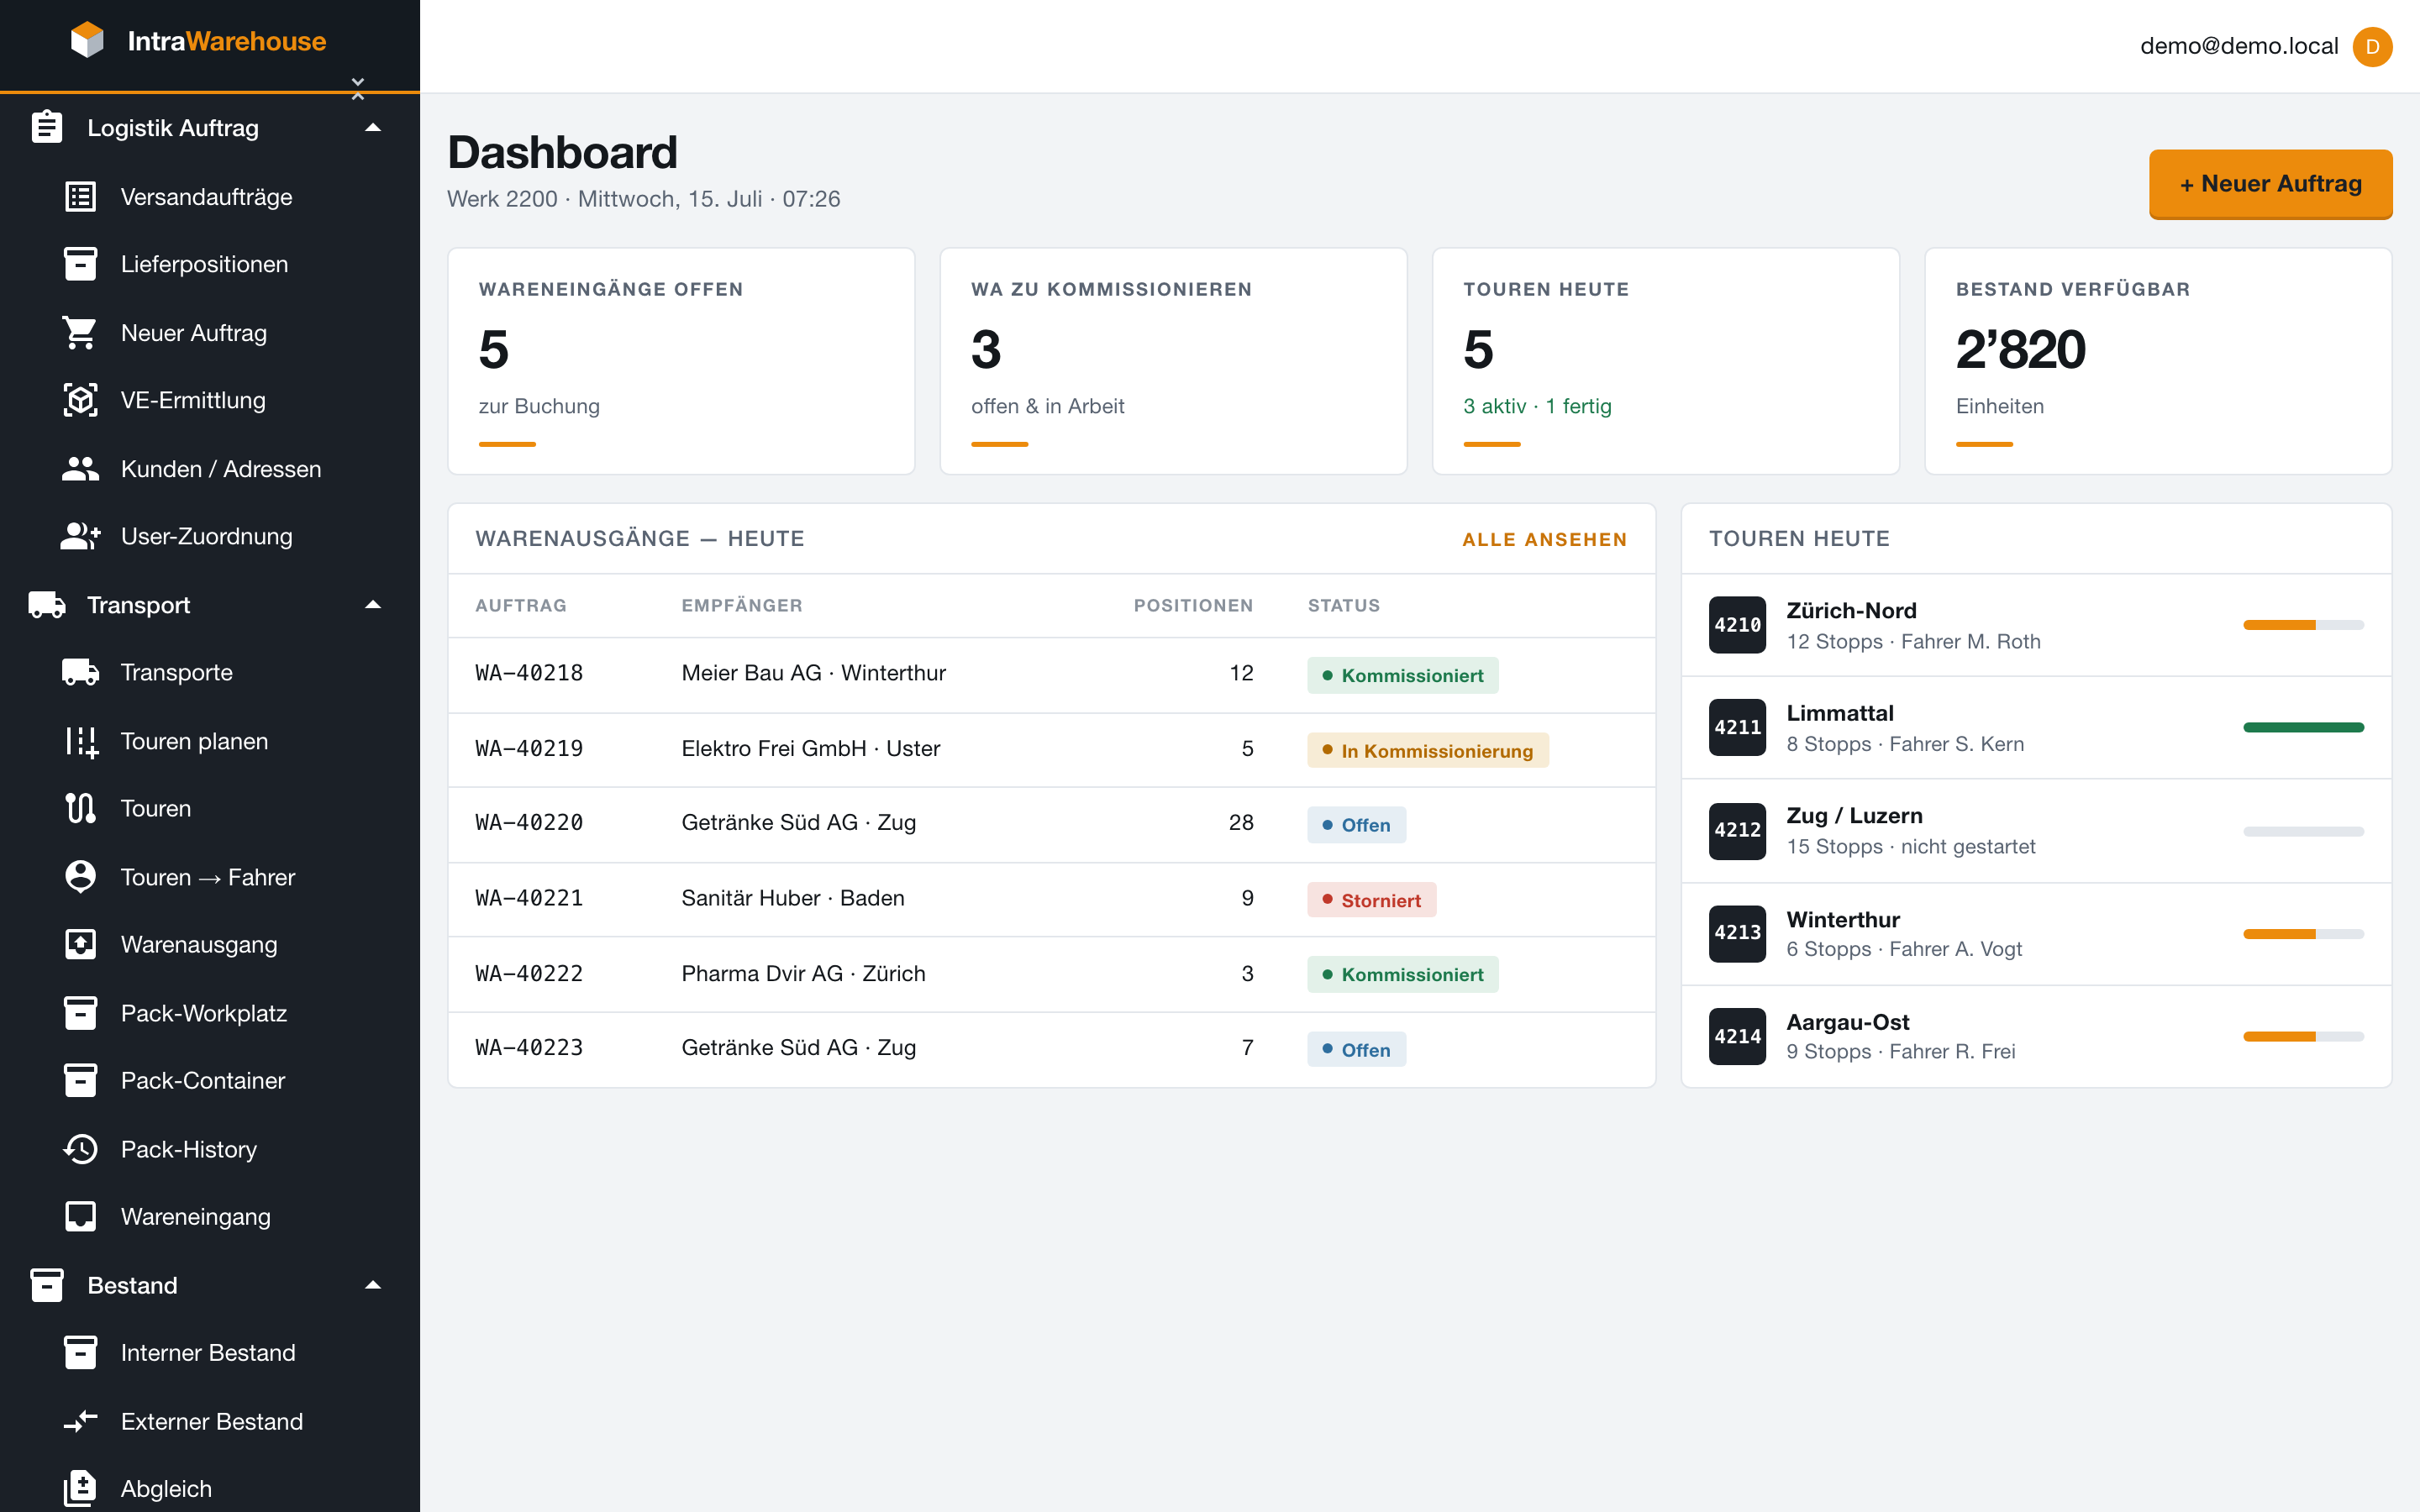Click the Transport section truck icon
Screen dimensions: 2420x1512
(x=47, y=605)
